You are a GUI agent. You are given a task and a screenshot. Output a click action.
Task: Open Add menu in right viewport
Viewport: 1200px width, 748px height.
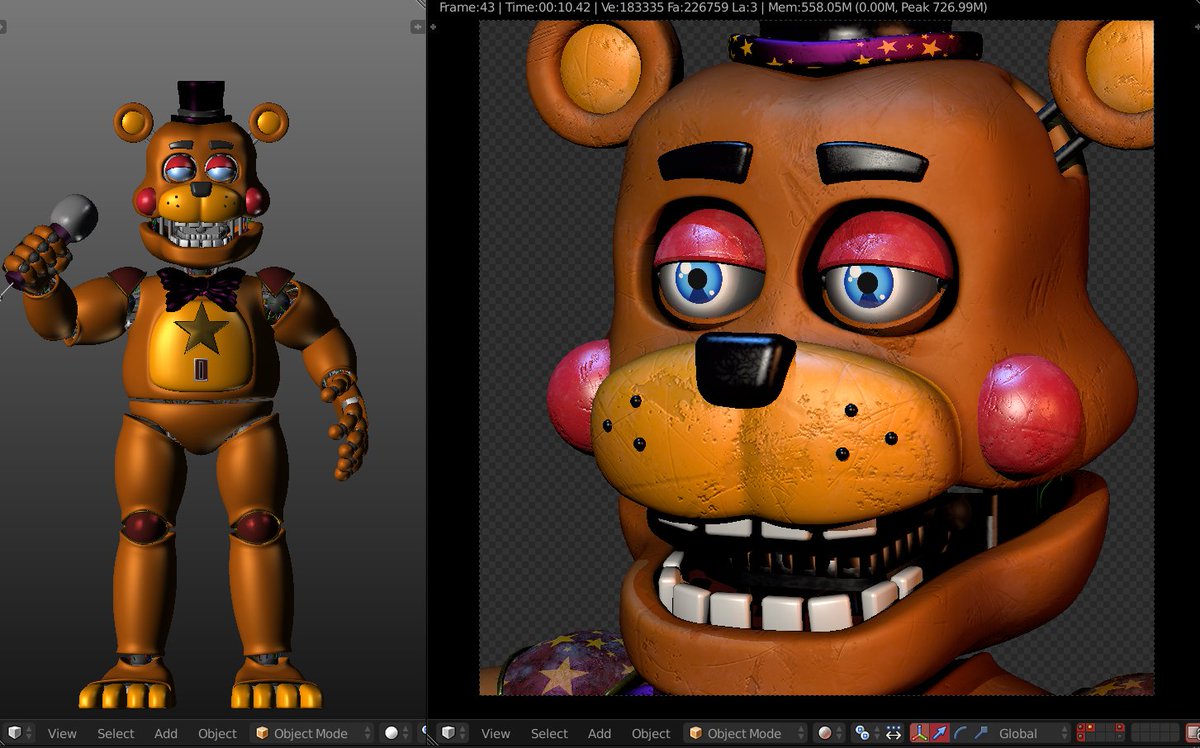(x=600, y=733)
